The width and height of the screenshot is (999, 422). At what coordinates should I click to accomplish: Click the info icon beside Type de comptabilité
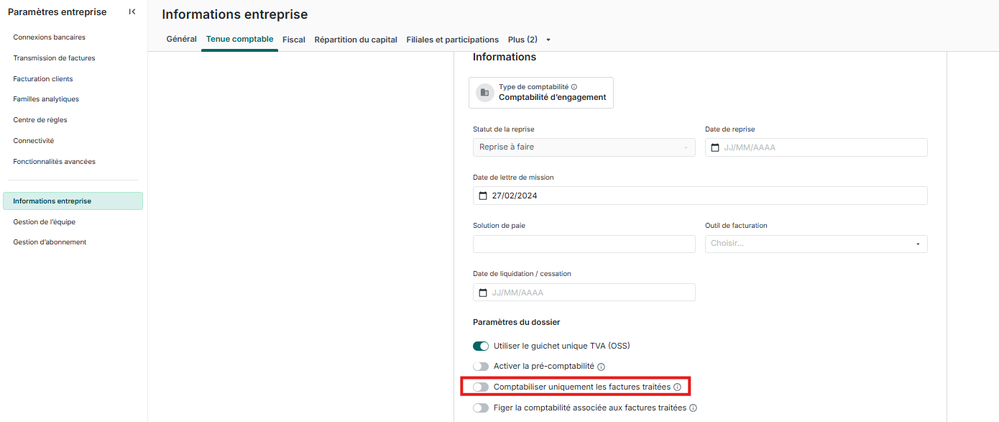click(x=574, y=87)
